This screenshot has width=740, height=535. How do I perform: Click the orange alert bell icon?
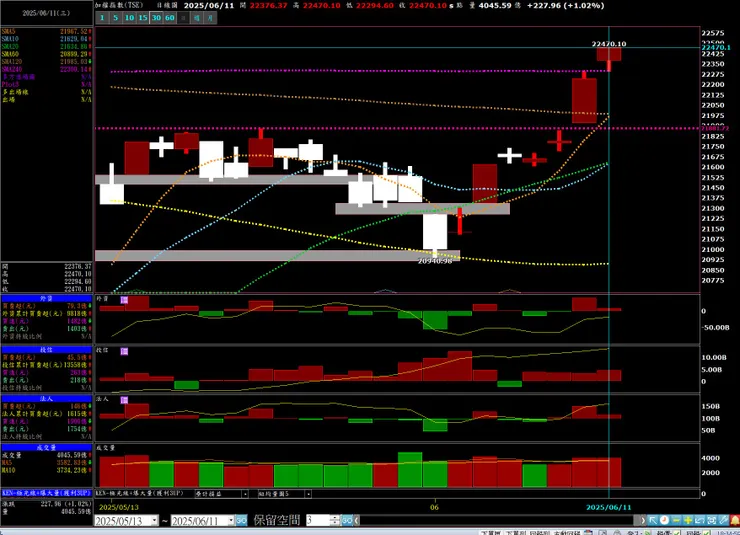pyautogui.click(x=735, y=520)
